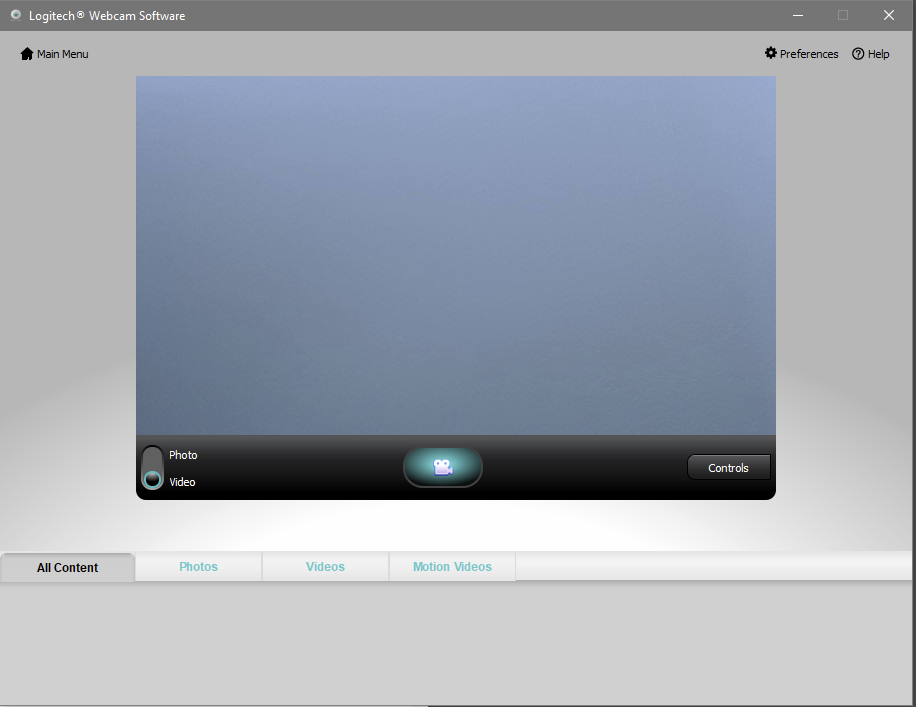Select the Photo mode label
This screenshot has height=707, width=916.
point(183,455)
